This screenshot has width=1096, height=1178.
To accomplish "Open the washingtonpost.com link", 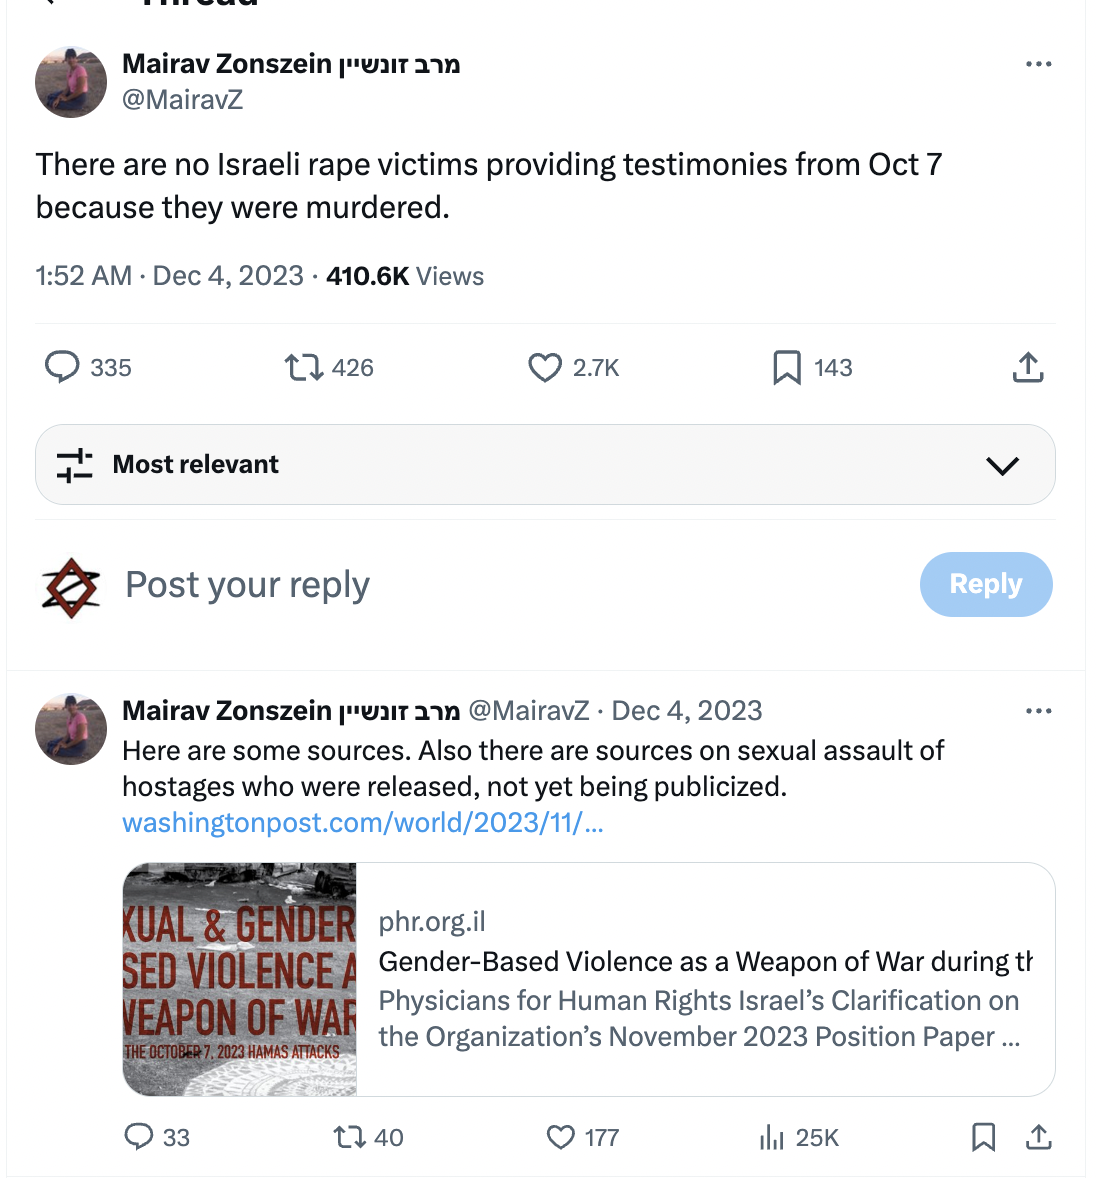I will pos(362,823).
